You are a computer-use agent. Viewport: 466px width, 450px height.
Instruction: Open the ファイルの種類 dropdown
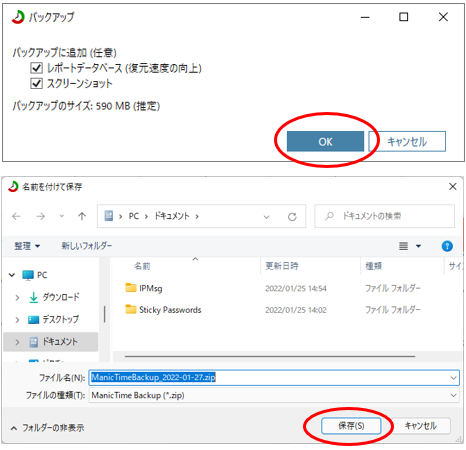pos(274,395)
